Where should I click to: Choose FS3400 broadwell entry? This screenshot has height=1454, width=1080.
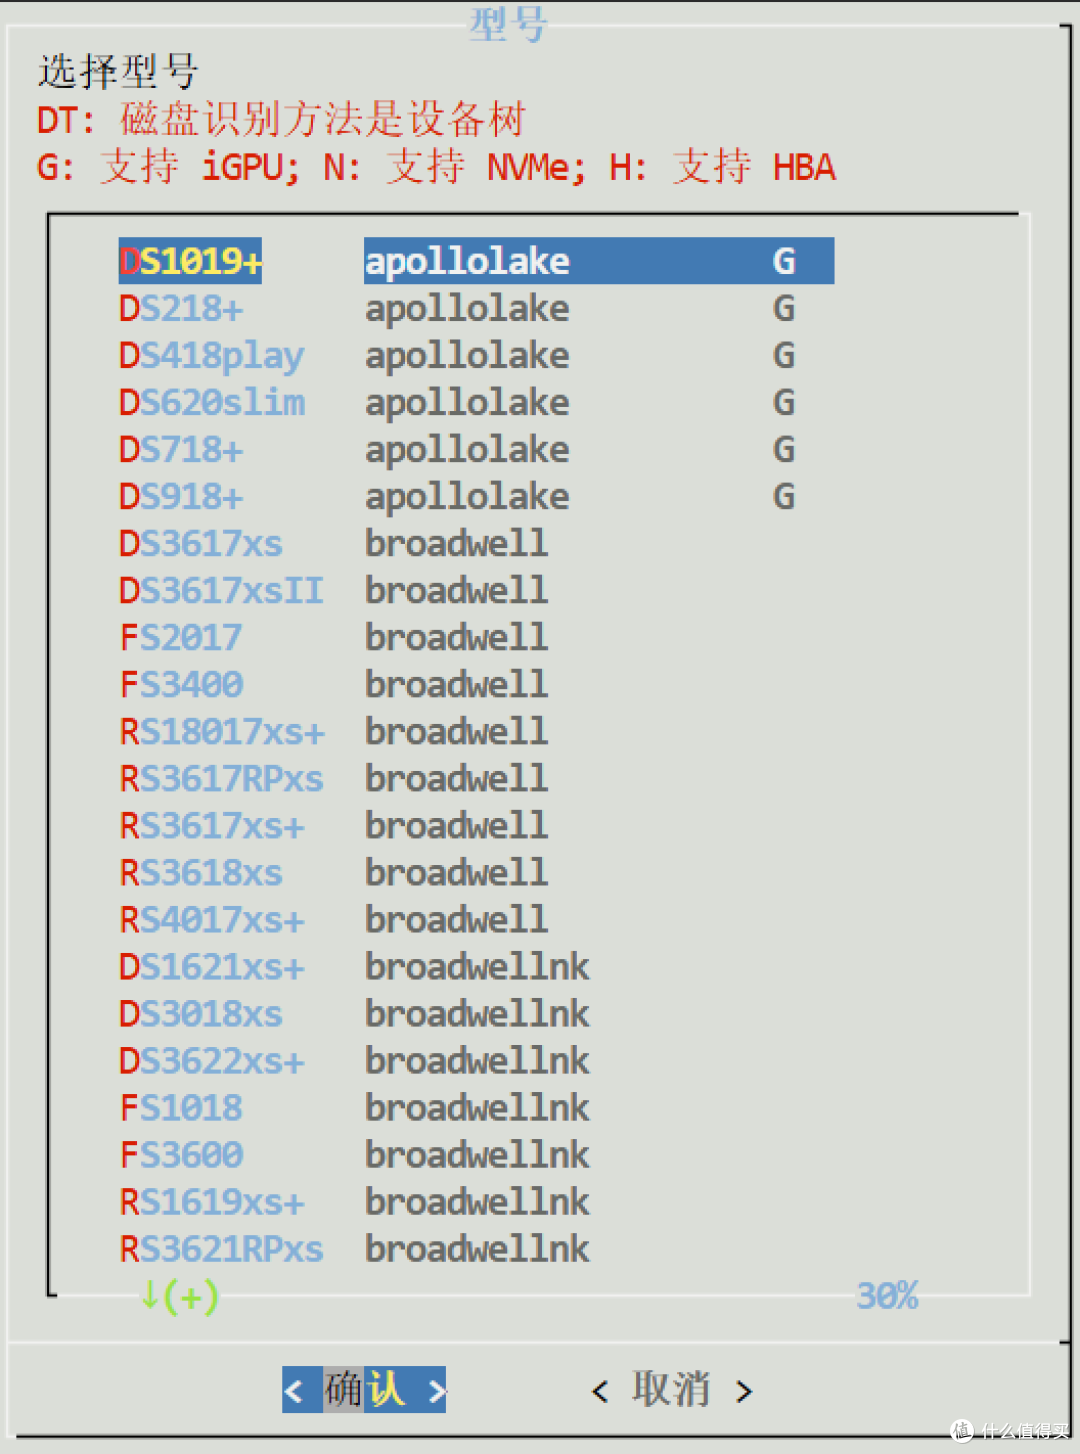[476, 684]
